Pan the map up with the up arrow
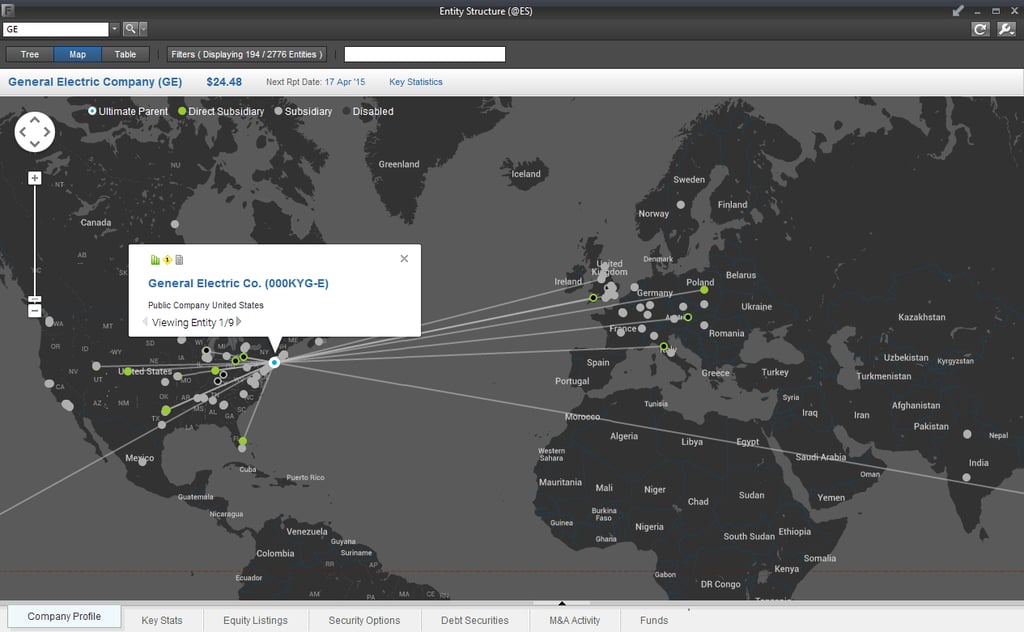This screenshot has height=632, width=1024. 35,119
